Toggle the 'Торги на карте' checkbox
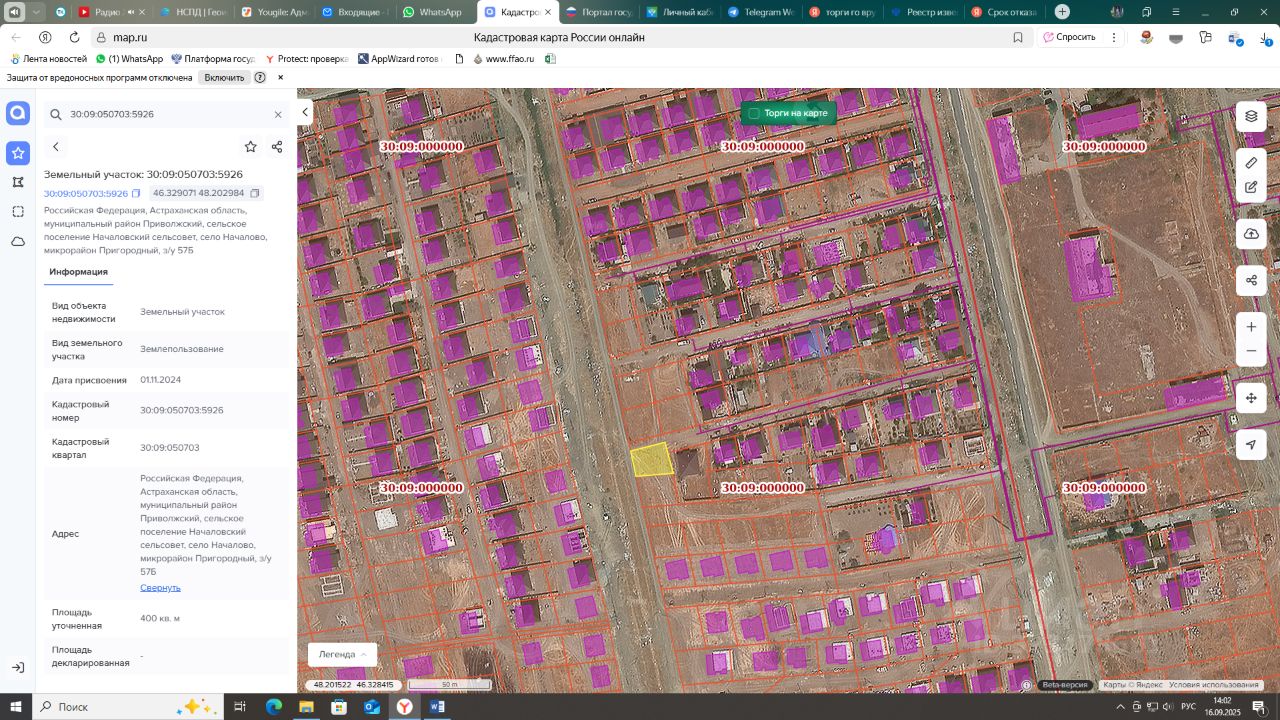This screenshot has height=720, width=1280. tap(754, 114)
